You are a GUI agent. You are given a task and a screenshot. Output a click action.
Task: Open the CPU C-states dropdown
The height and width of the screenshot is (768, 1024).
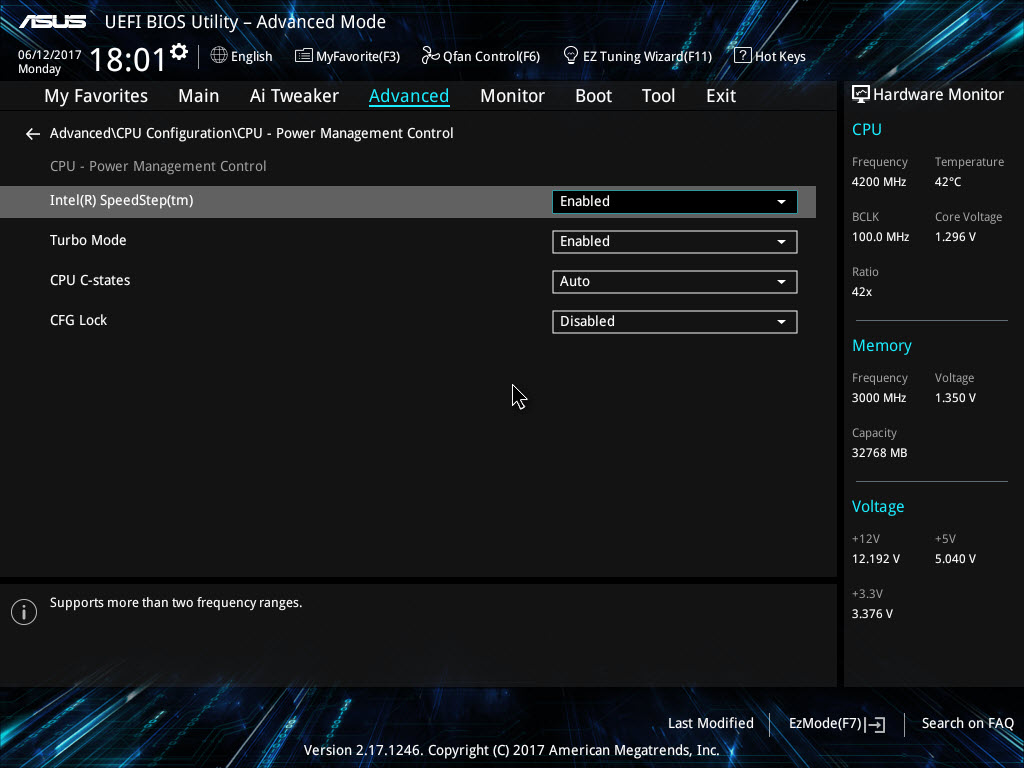[x=675, y=281]
